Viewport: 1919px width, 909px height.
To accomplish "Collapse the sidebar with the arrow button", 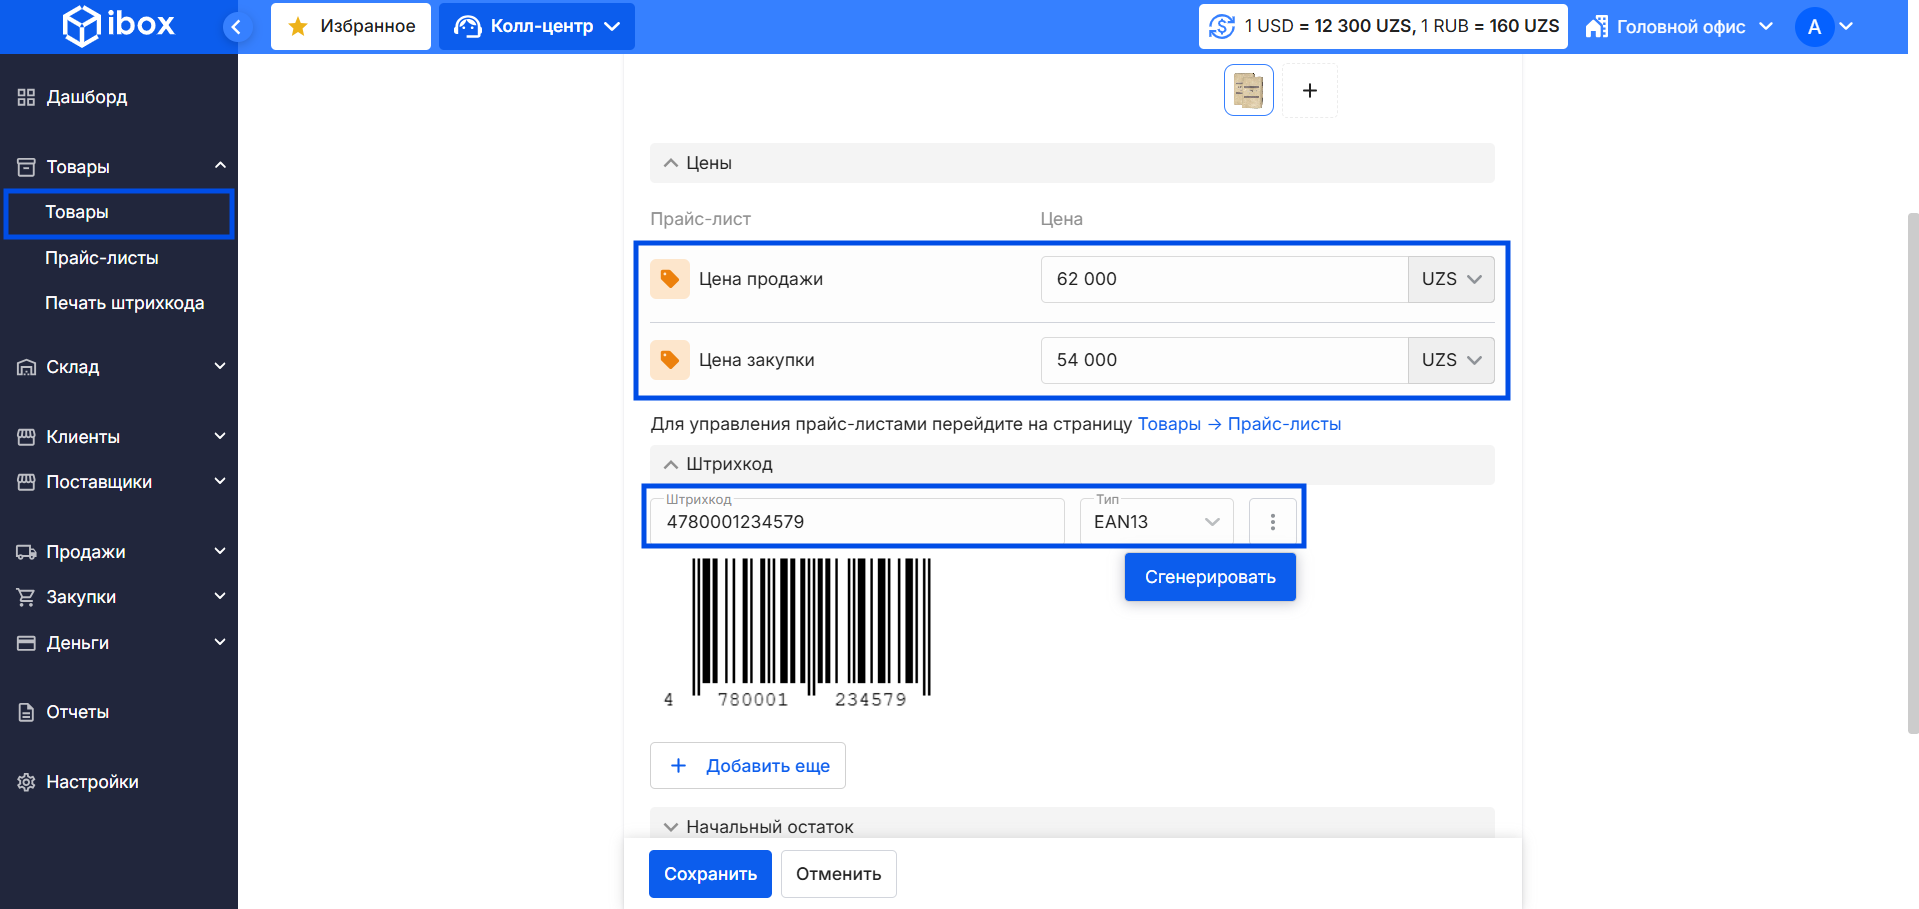I will [236, 27].
